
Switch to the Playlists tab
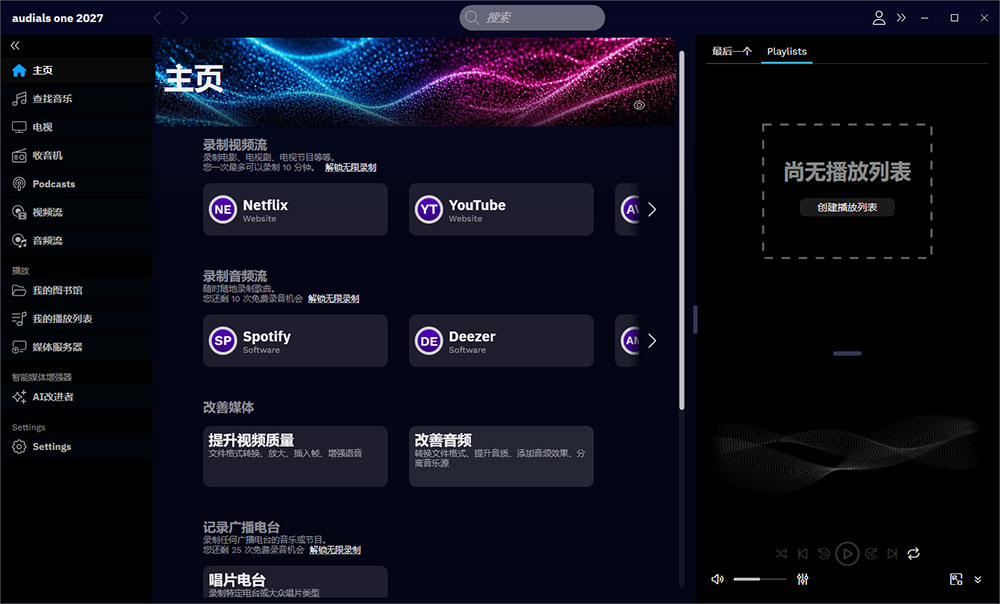click(x=787, y=52)
